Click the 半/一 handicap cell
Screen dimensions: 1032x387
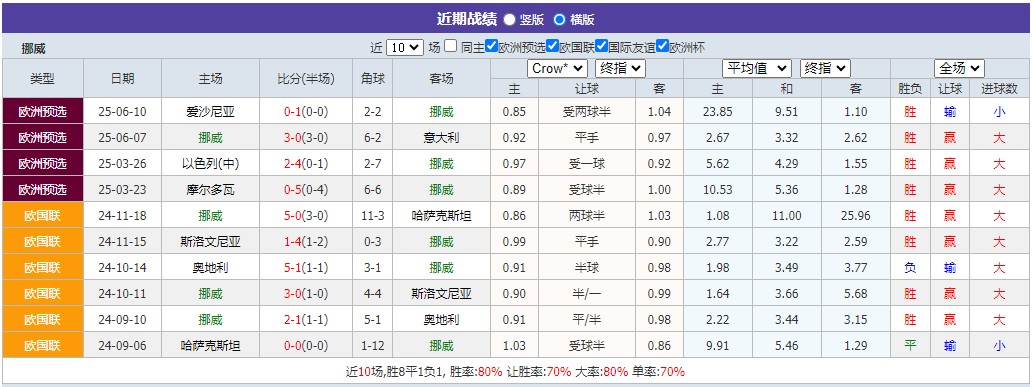[x=586, y=294]
